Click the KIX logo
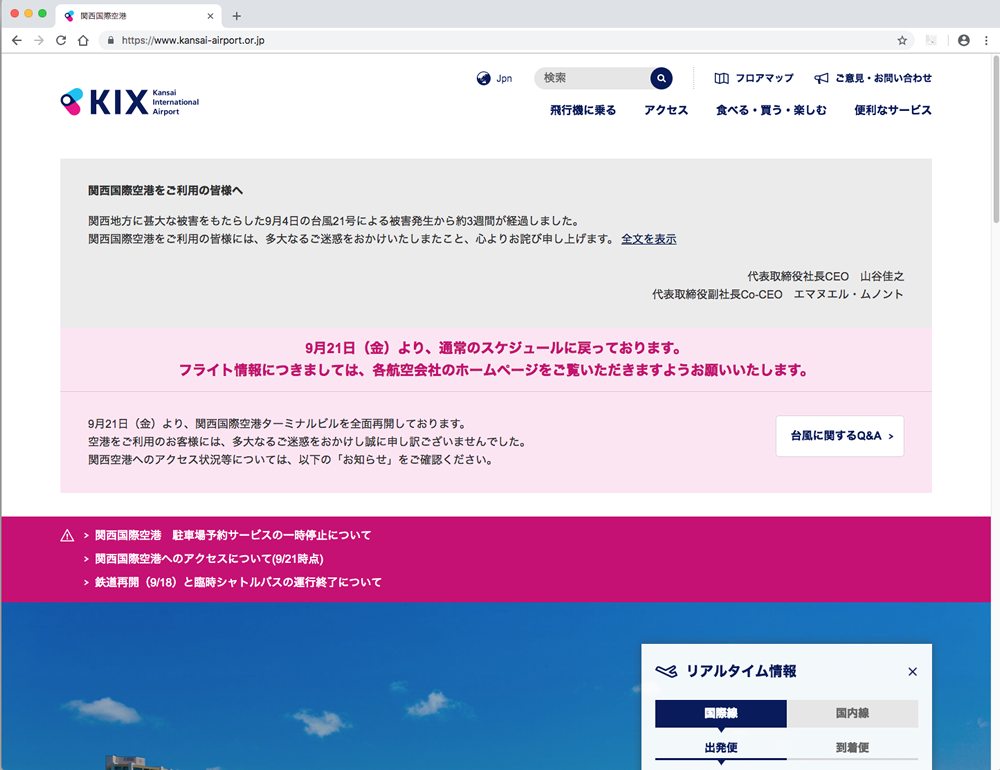Viewport: 1000px width, 770px height. 129,102
